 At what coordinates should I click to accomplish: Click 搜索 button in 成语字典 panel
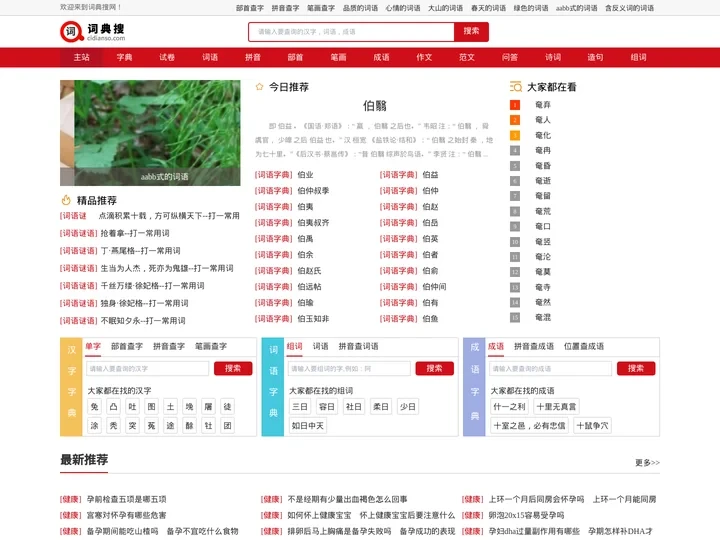pyautogui.click(x=636, y=369)
